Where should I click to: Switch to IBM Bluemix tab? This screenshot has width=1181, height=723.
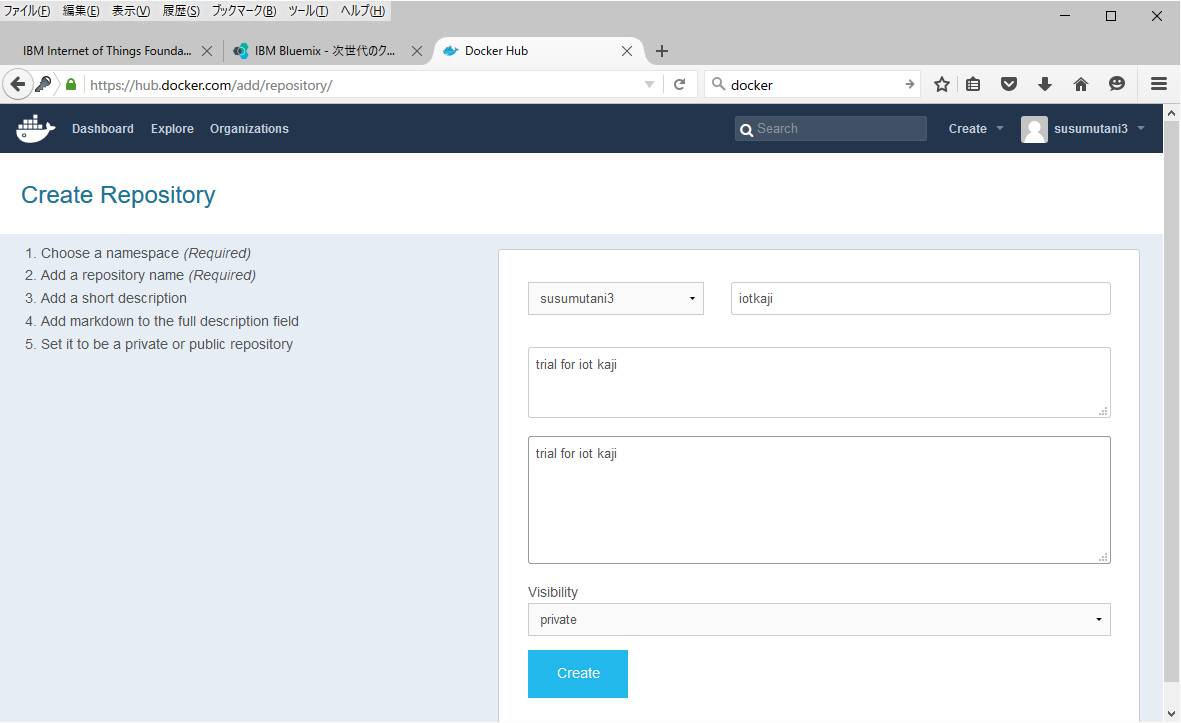(x=325, y=51)
